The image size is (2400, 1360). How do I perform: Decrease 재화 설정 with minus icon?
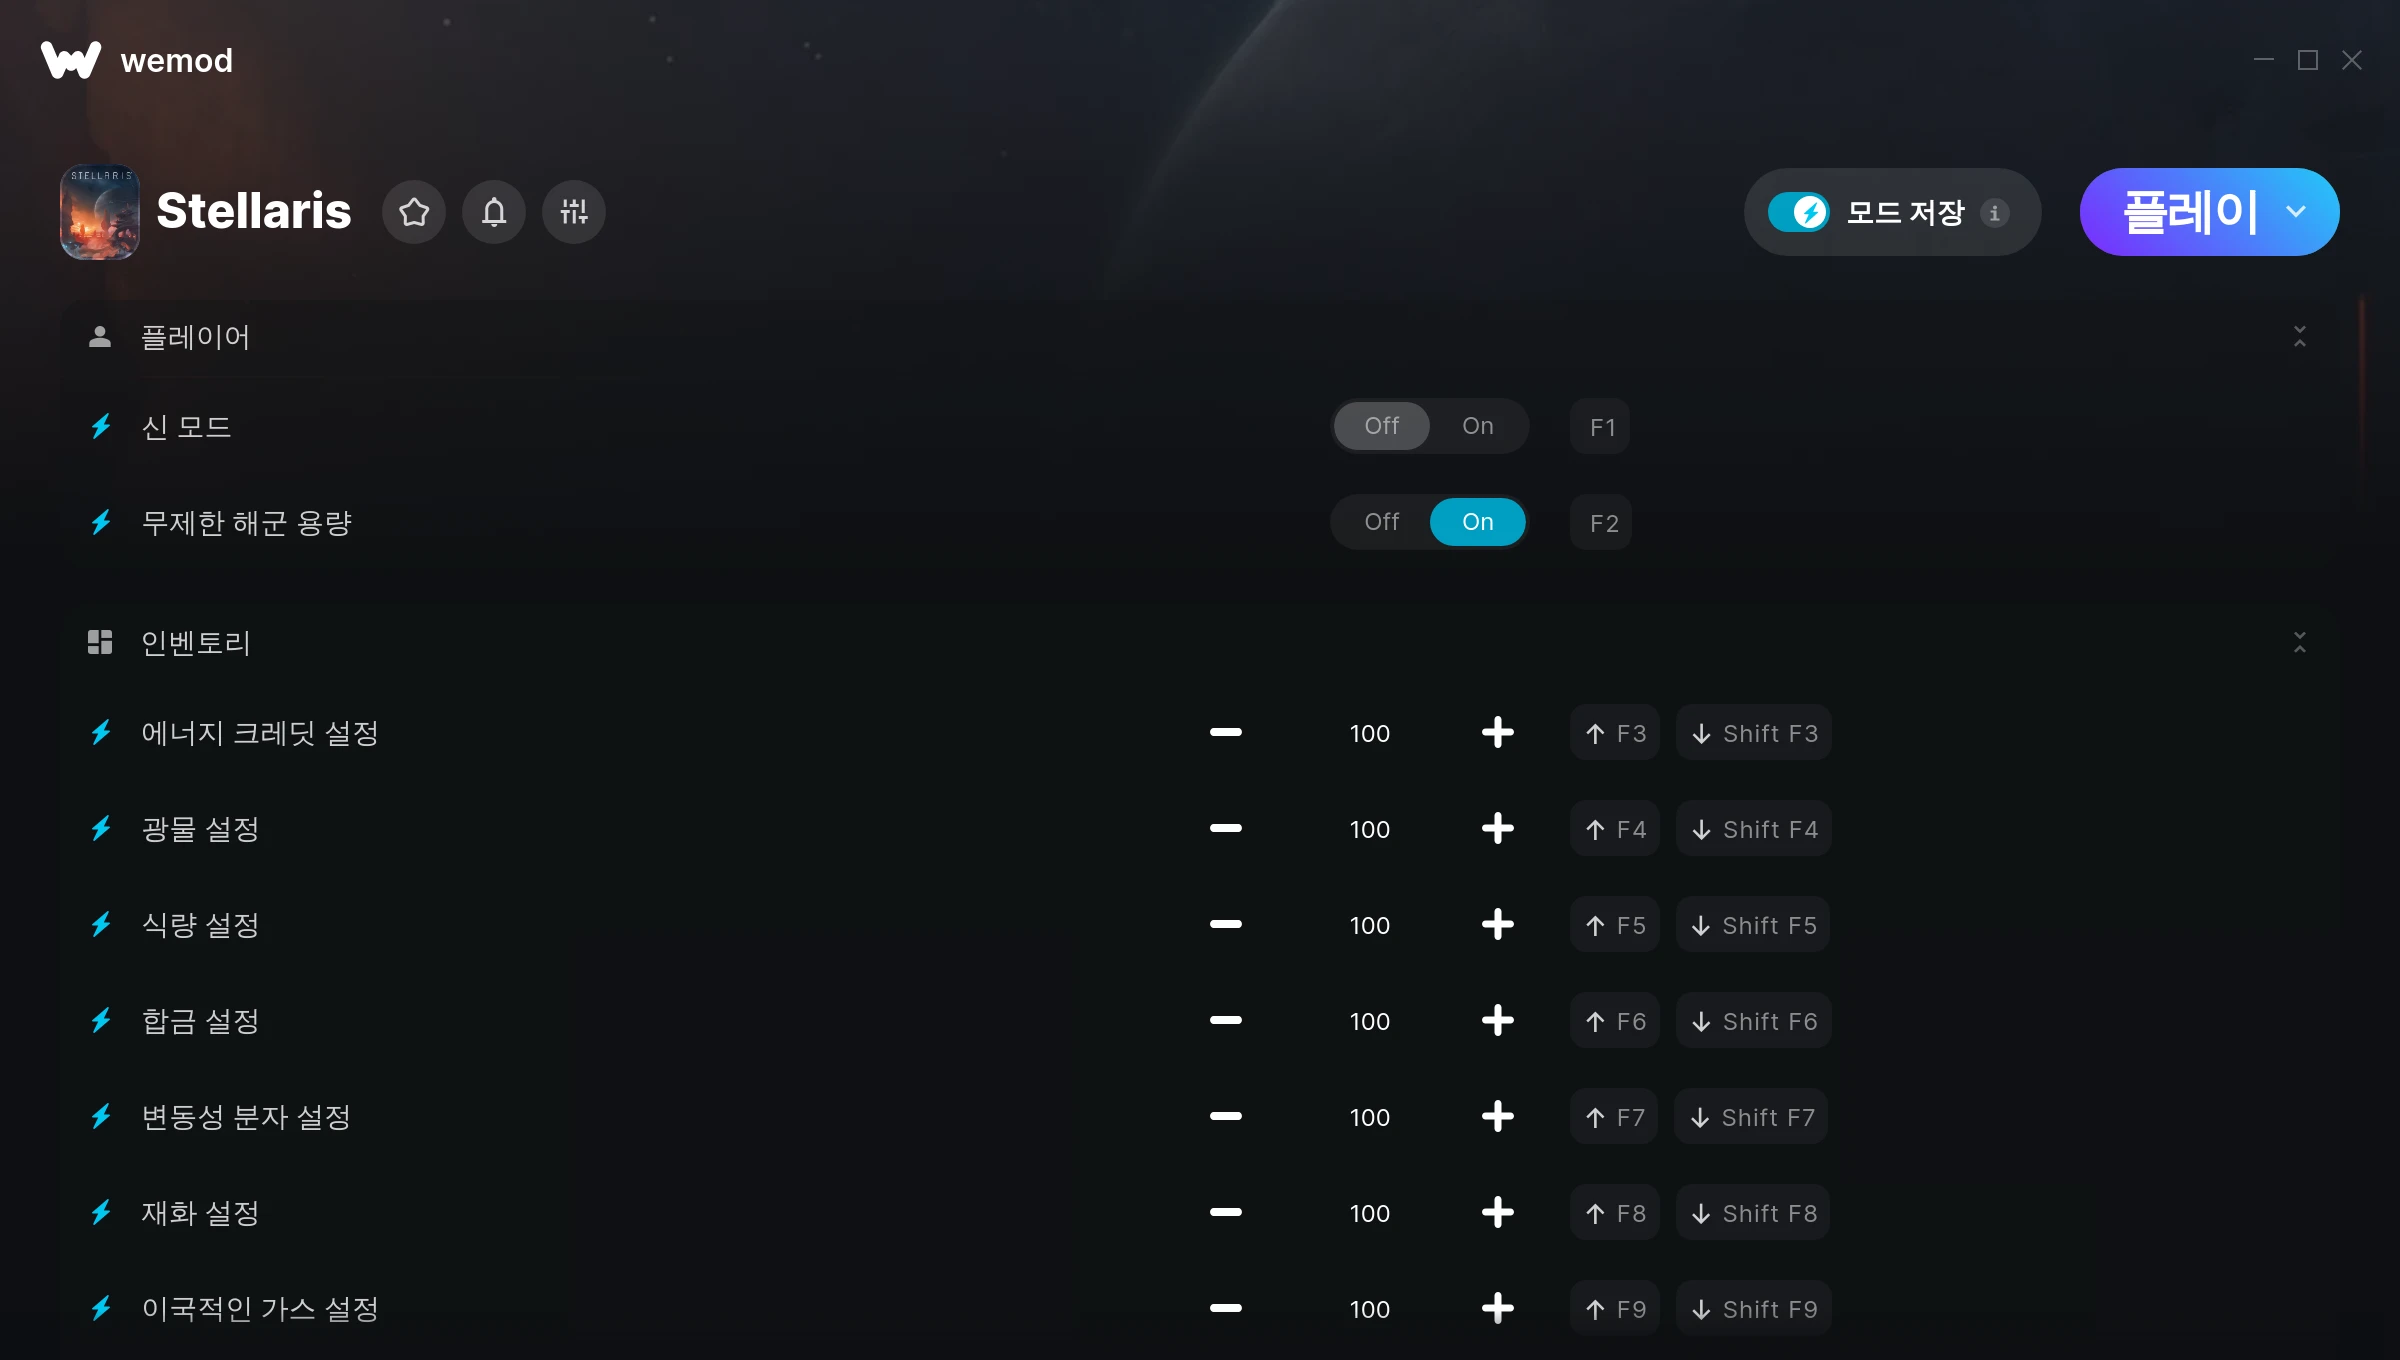[1225, 1213]
